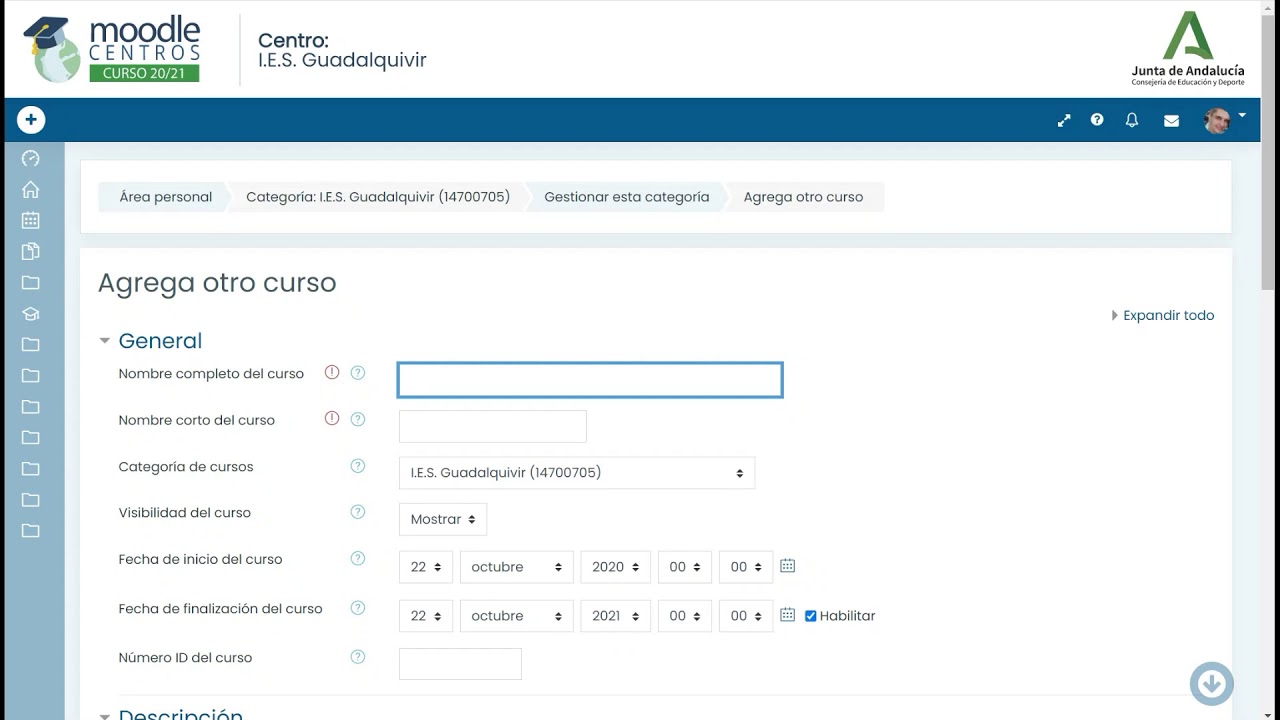1280x720 pixels.
Task: Open the end date month dropdown
Action: (517, 616)
